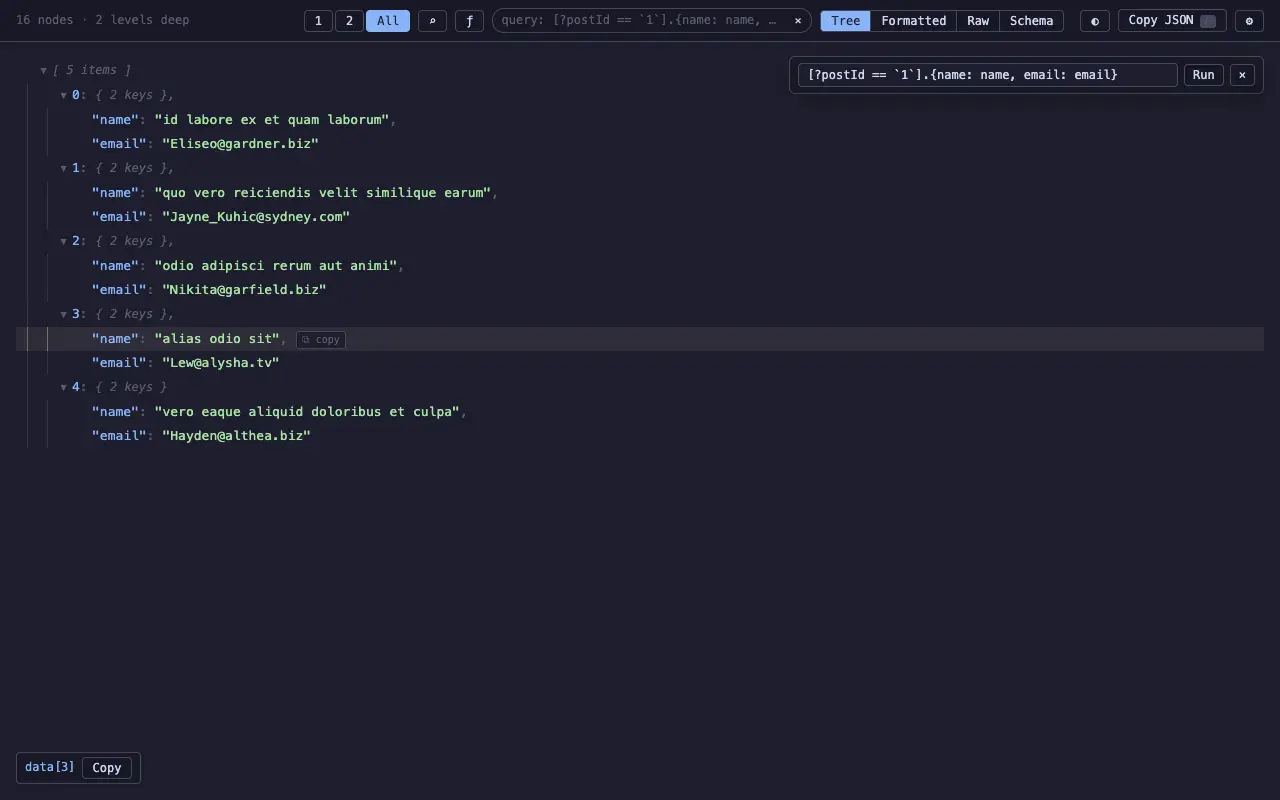Expand tree to depth level 2
The width and height of the screenshot is (1280, 800).
point(349,21)
